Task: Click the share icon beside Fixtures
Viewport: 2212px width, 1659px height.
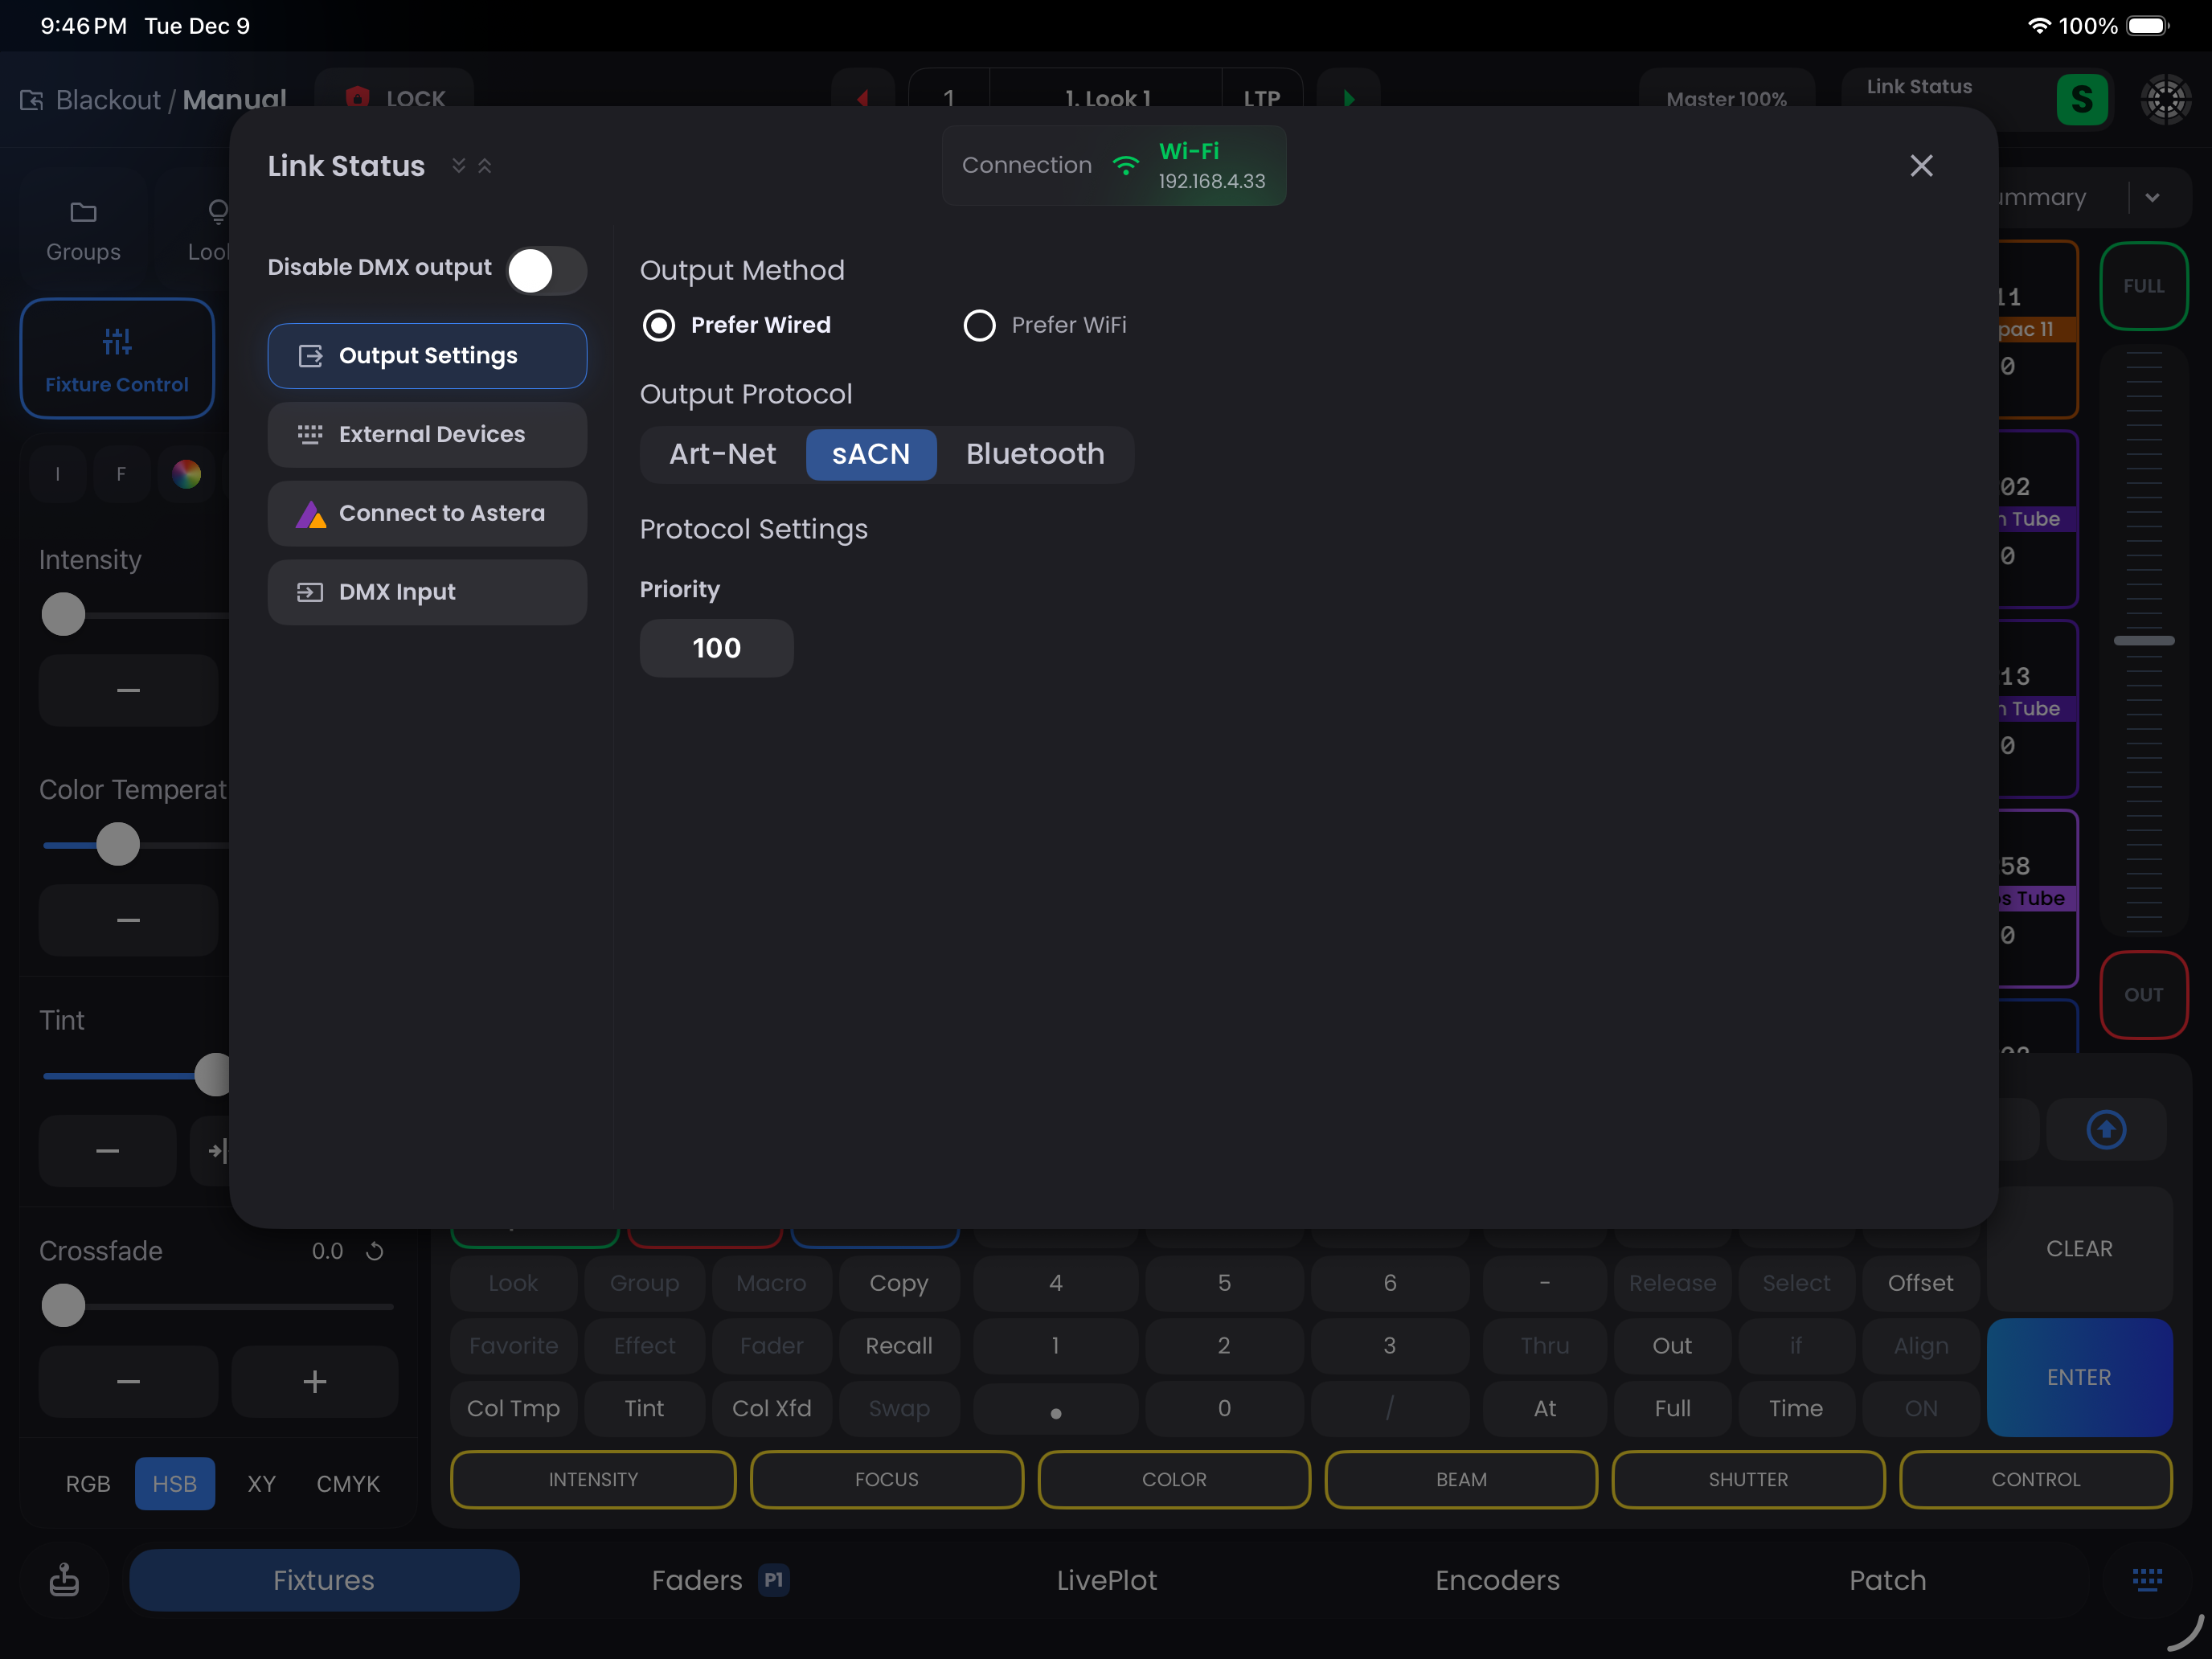Action: click(64, 1579)
